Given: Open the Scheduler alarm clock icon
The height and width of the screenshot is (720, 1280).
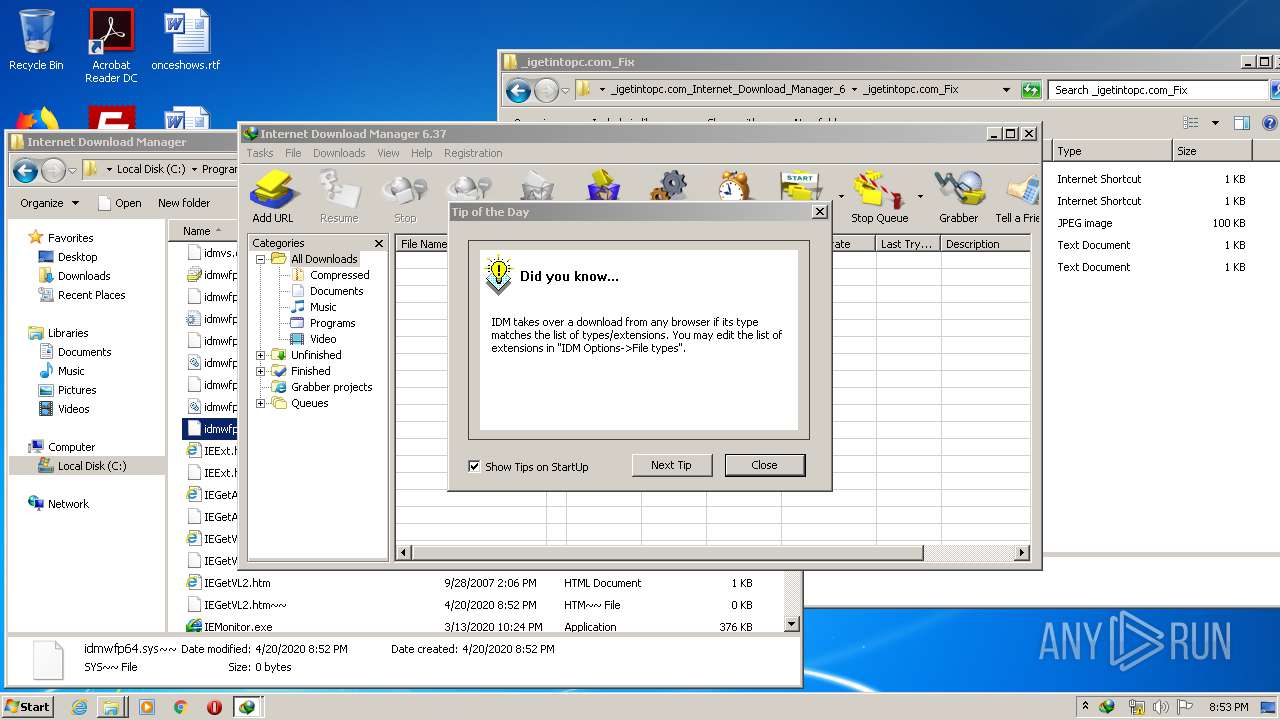Looking at the screenshot, I should pyautogui.click(x=735, y=186).
